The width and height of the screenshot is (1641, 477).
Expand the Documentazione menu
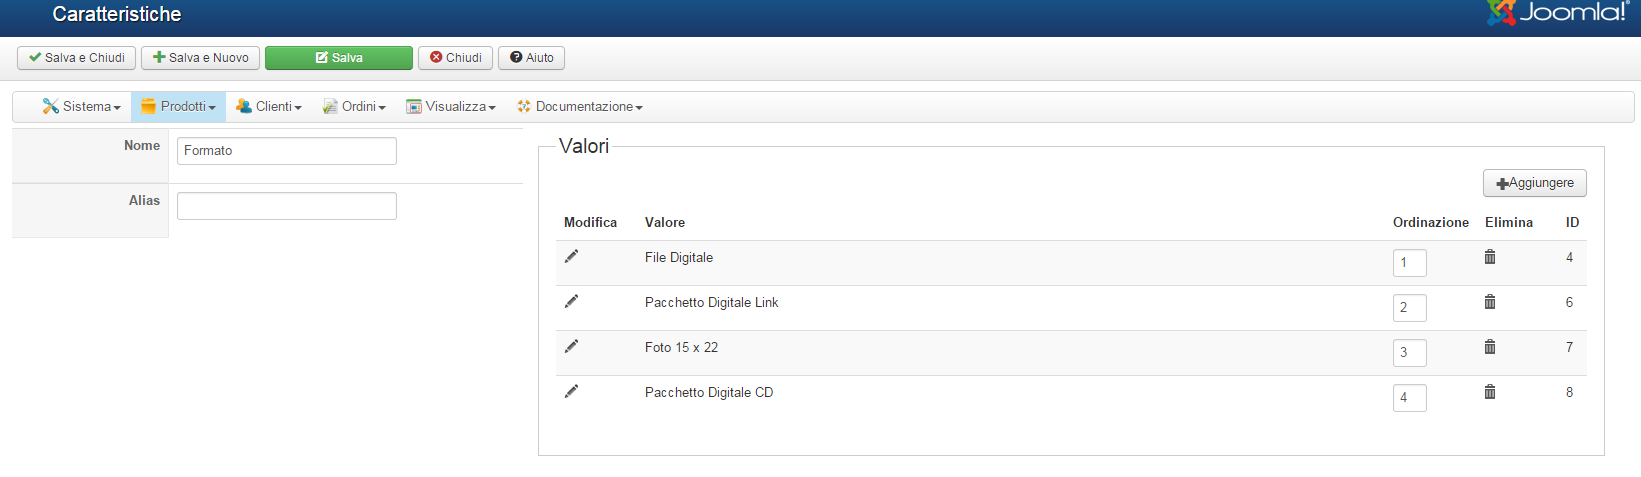[580, 107]
